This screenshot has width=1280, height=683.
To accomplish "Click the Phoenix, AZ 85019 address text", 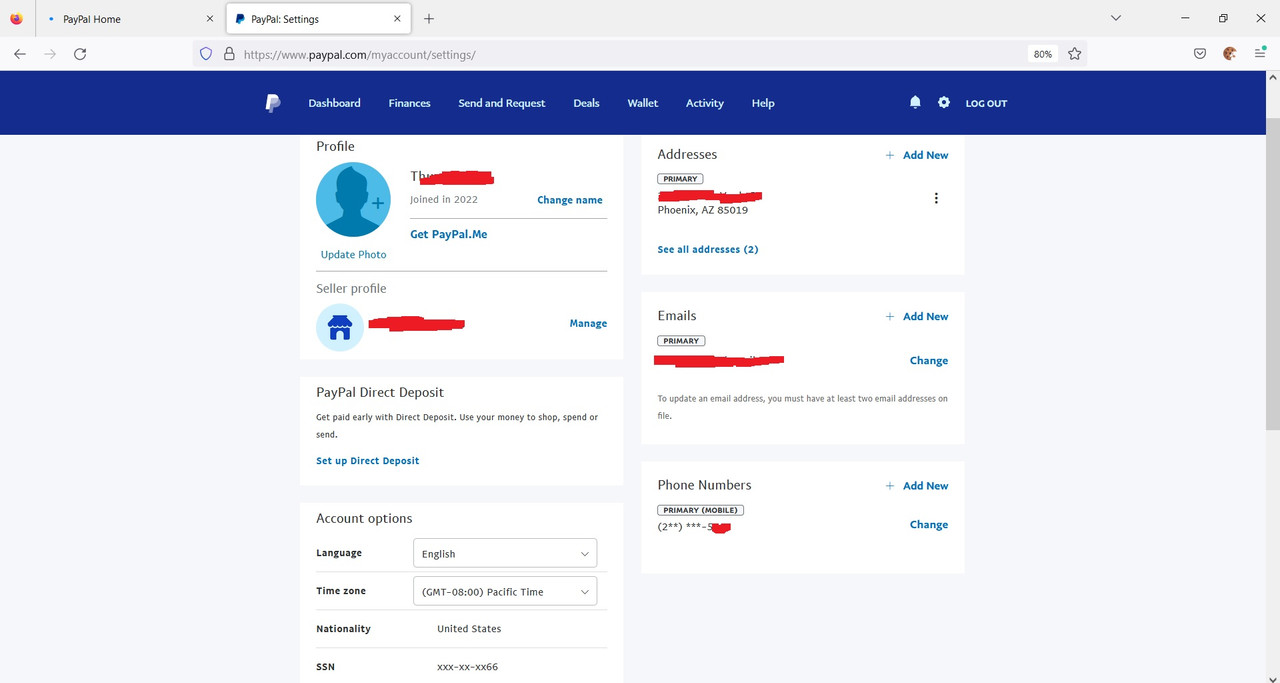I will click(703, 210).
